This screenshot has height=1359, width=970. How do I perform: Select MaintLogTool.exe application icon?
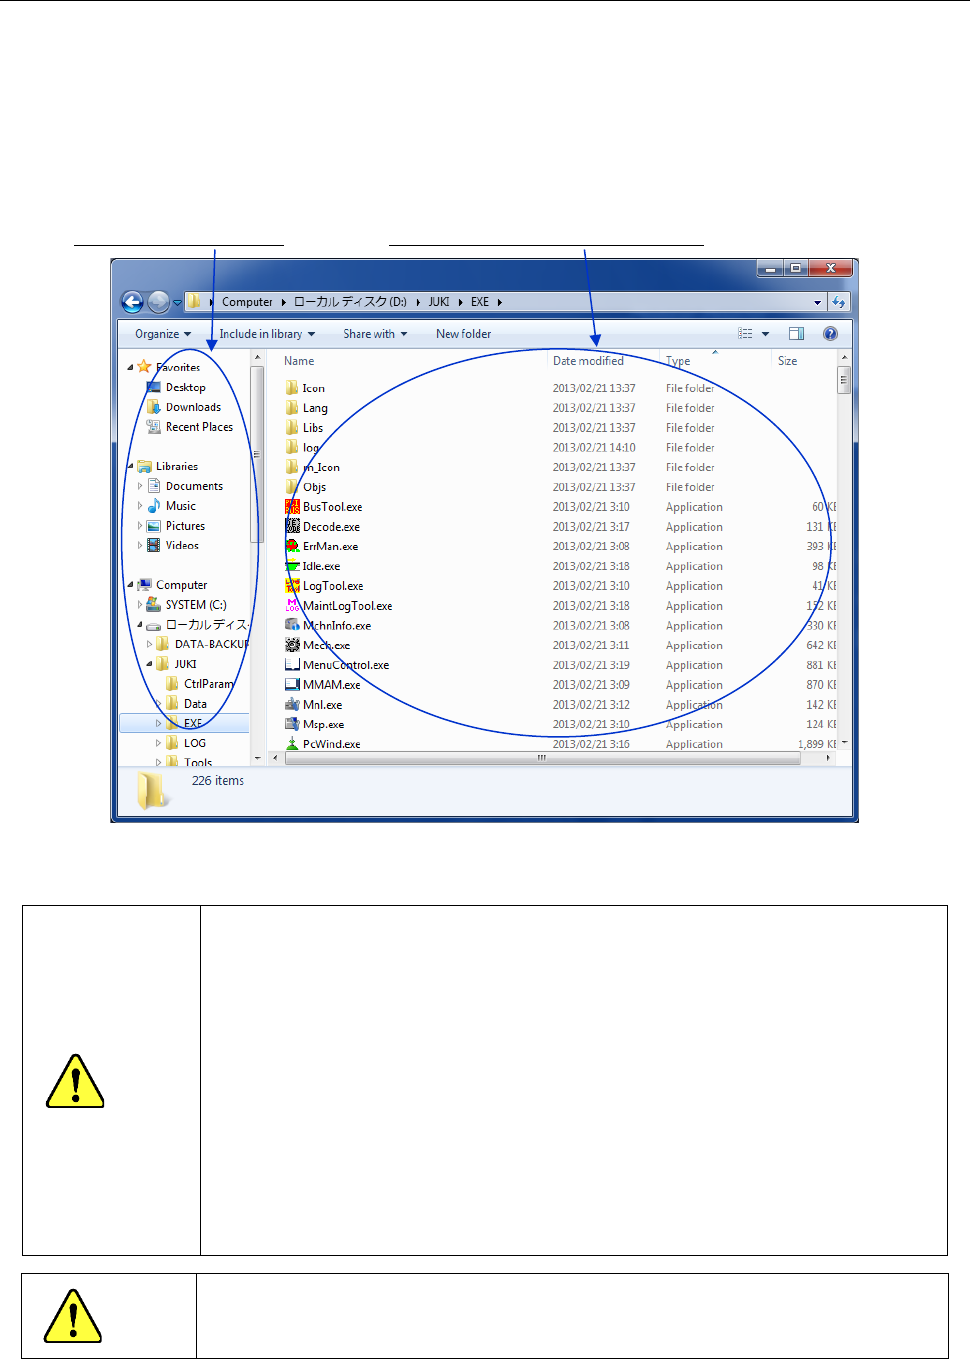coord(292,606)
